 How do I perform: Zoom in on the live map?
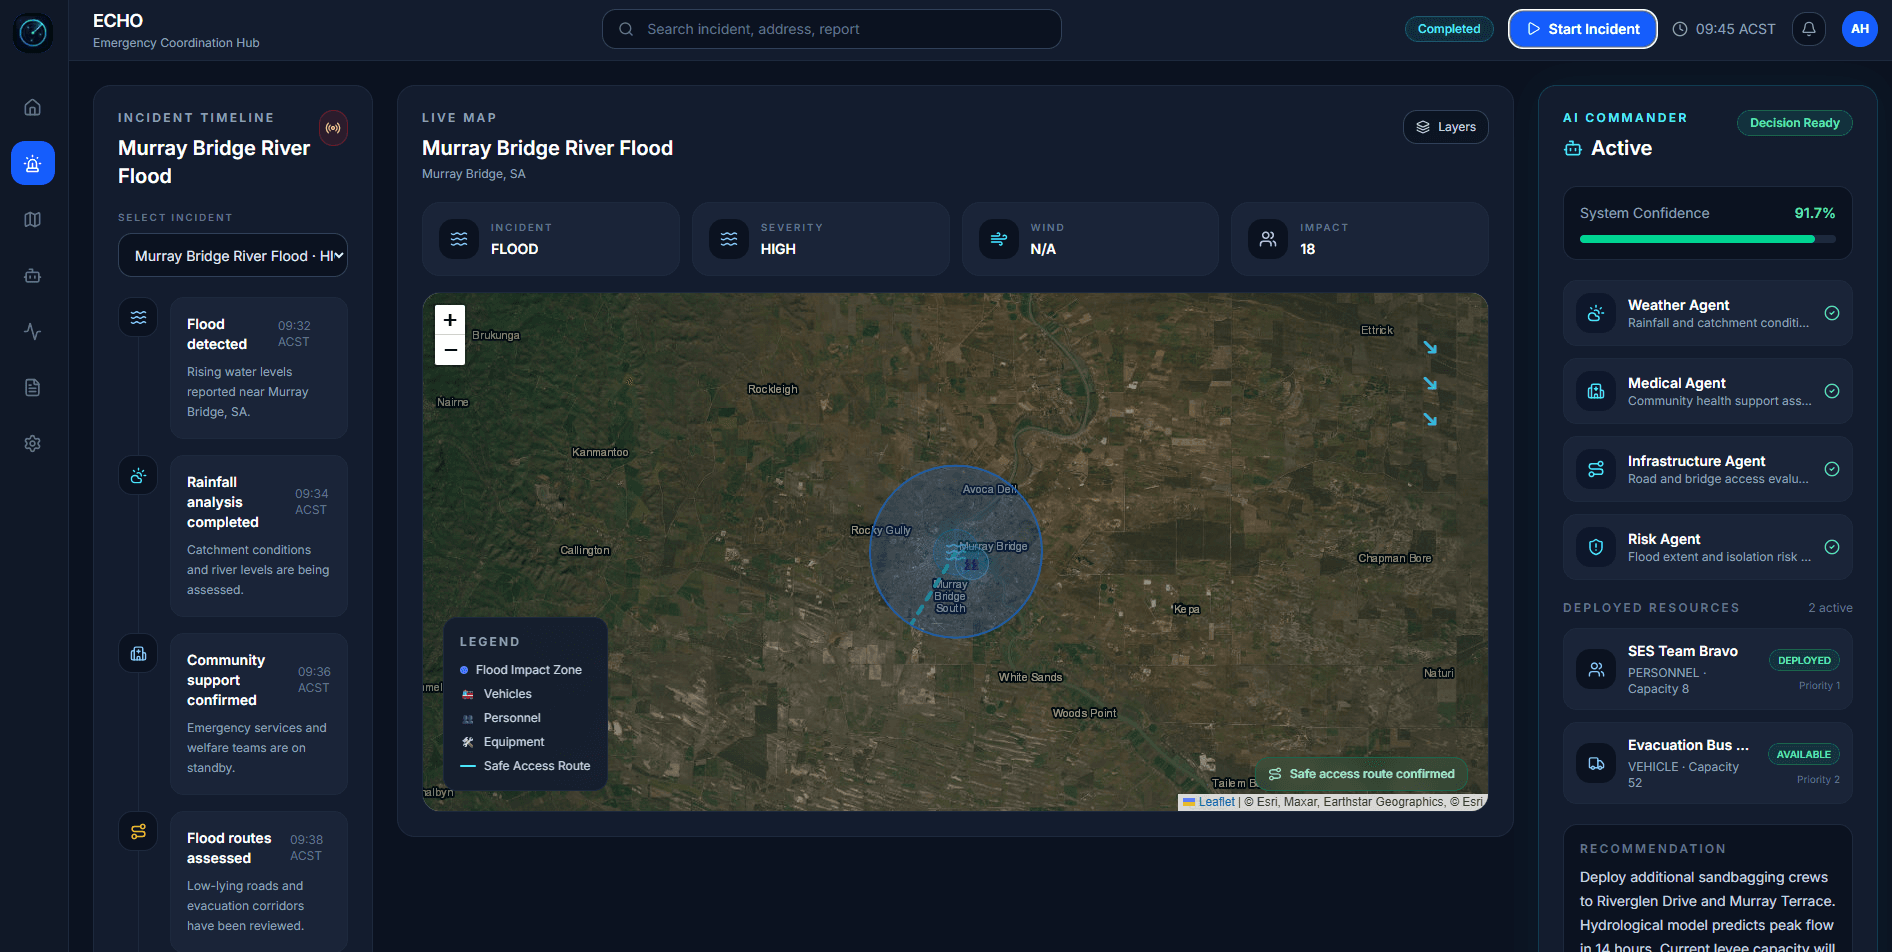[x=450, y=320]
